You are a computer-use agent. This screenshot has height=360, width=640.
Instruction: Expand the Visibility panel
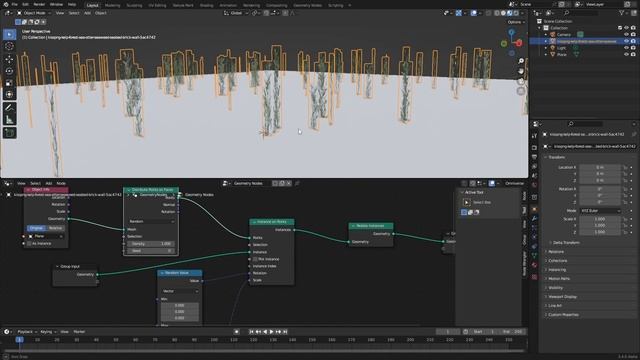pyautogui.click(x=555, y=288)
